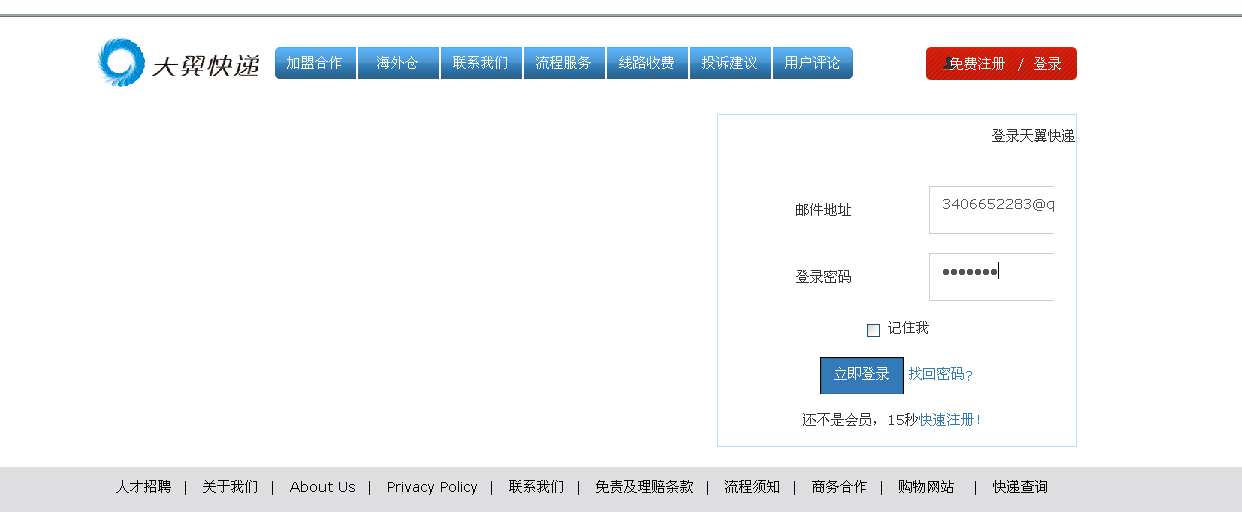
Task: Open the Privacy Policy footer link
Action: [x=432, y=487]
